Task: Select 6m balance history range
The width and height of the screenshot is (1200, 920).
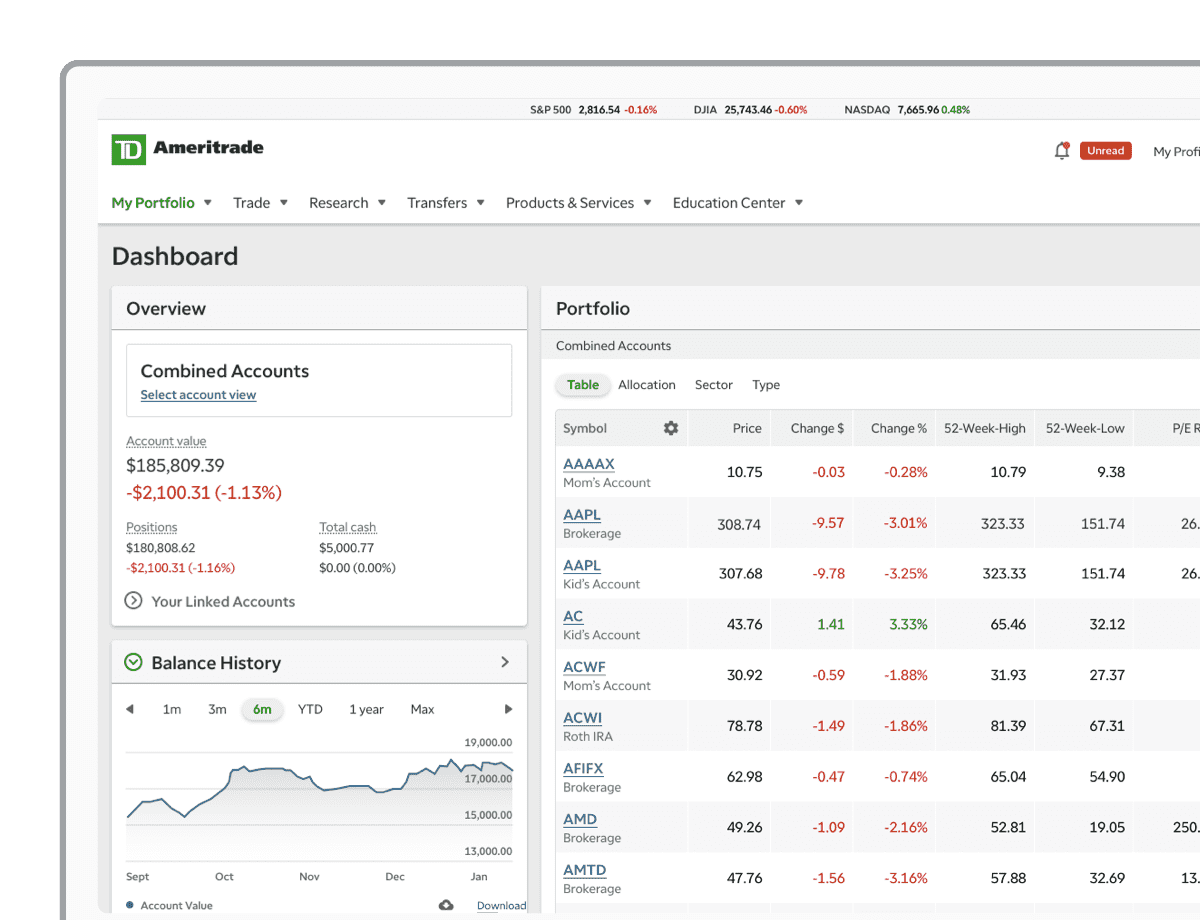Action: click(x=262, y=709)
